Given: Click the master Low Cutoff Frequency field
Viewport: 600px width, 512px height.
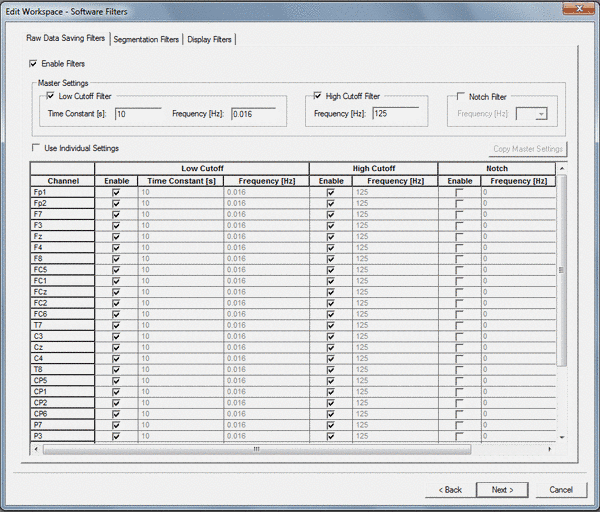Looking at the screenshot, I should (x=252, y=114).
